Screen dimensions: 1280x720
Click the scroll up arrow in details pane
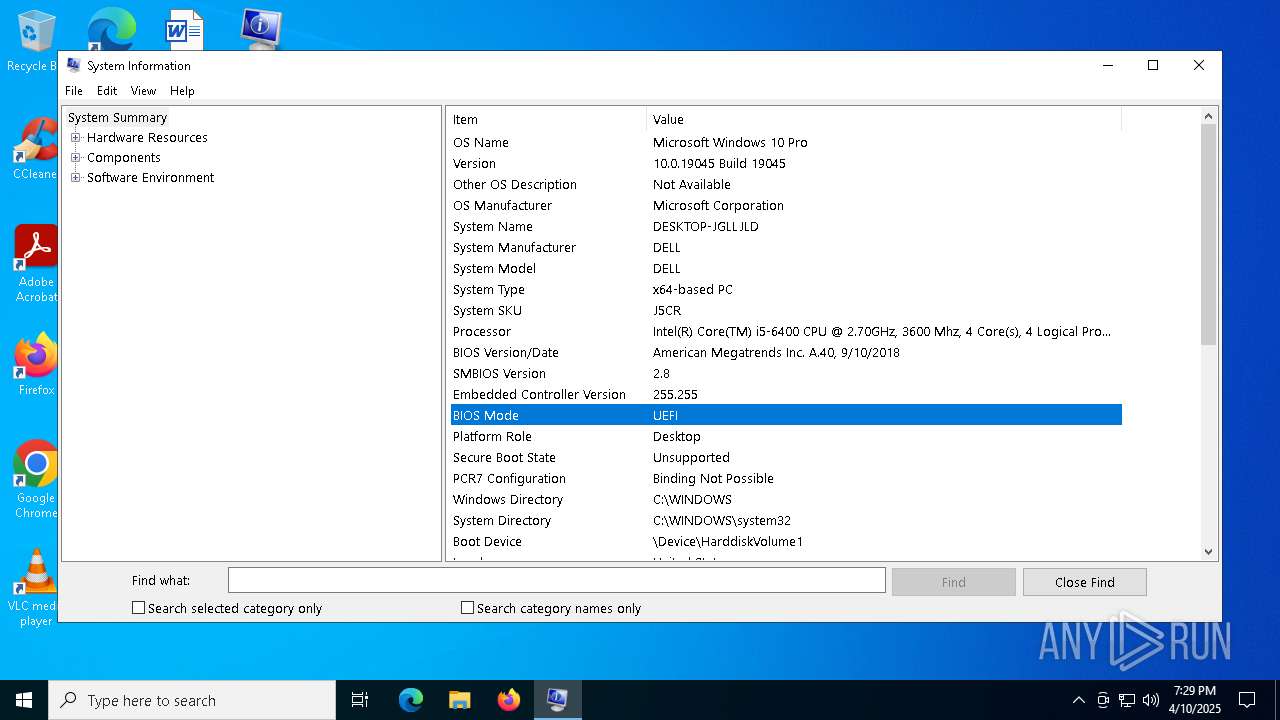tap(1208, 116)
